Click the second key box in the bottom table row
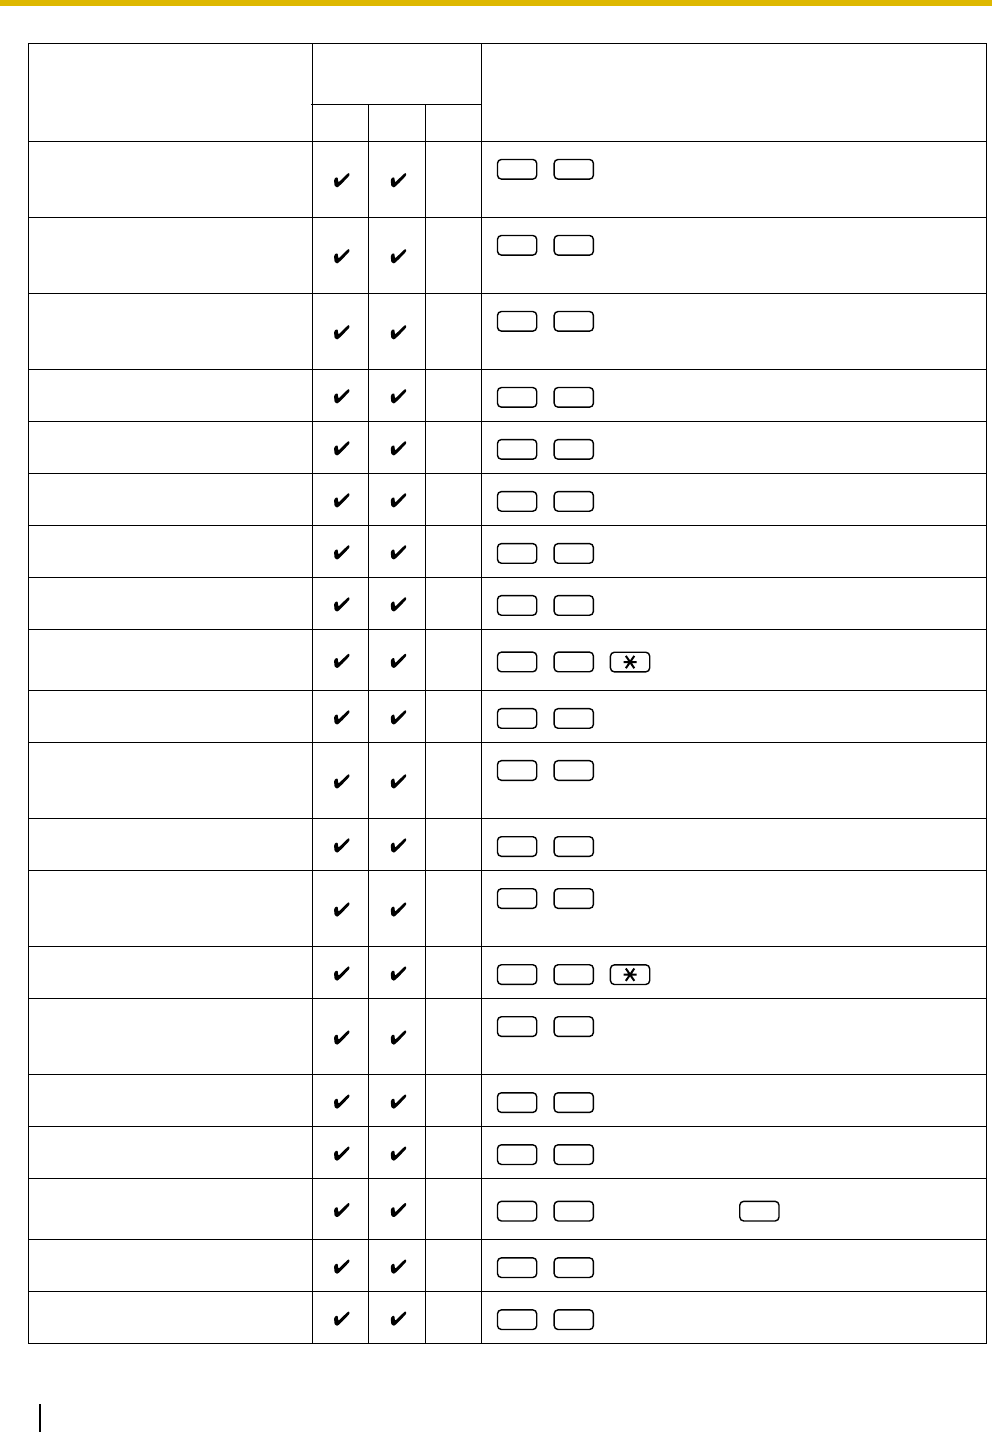The image size is (992, 1432). click(x=573, y=1319)
